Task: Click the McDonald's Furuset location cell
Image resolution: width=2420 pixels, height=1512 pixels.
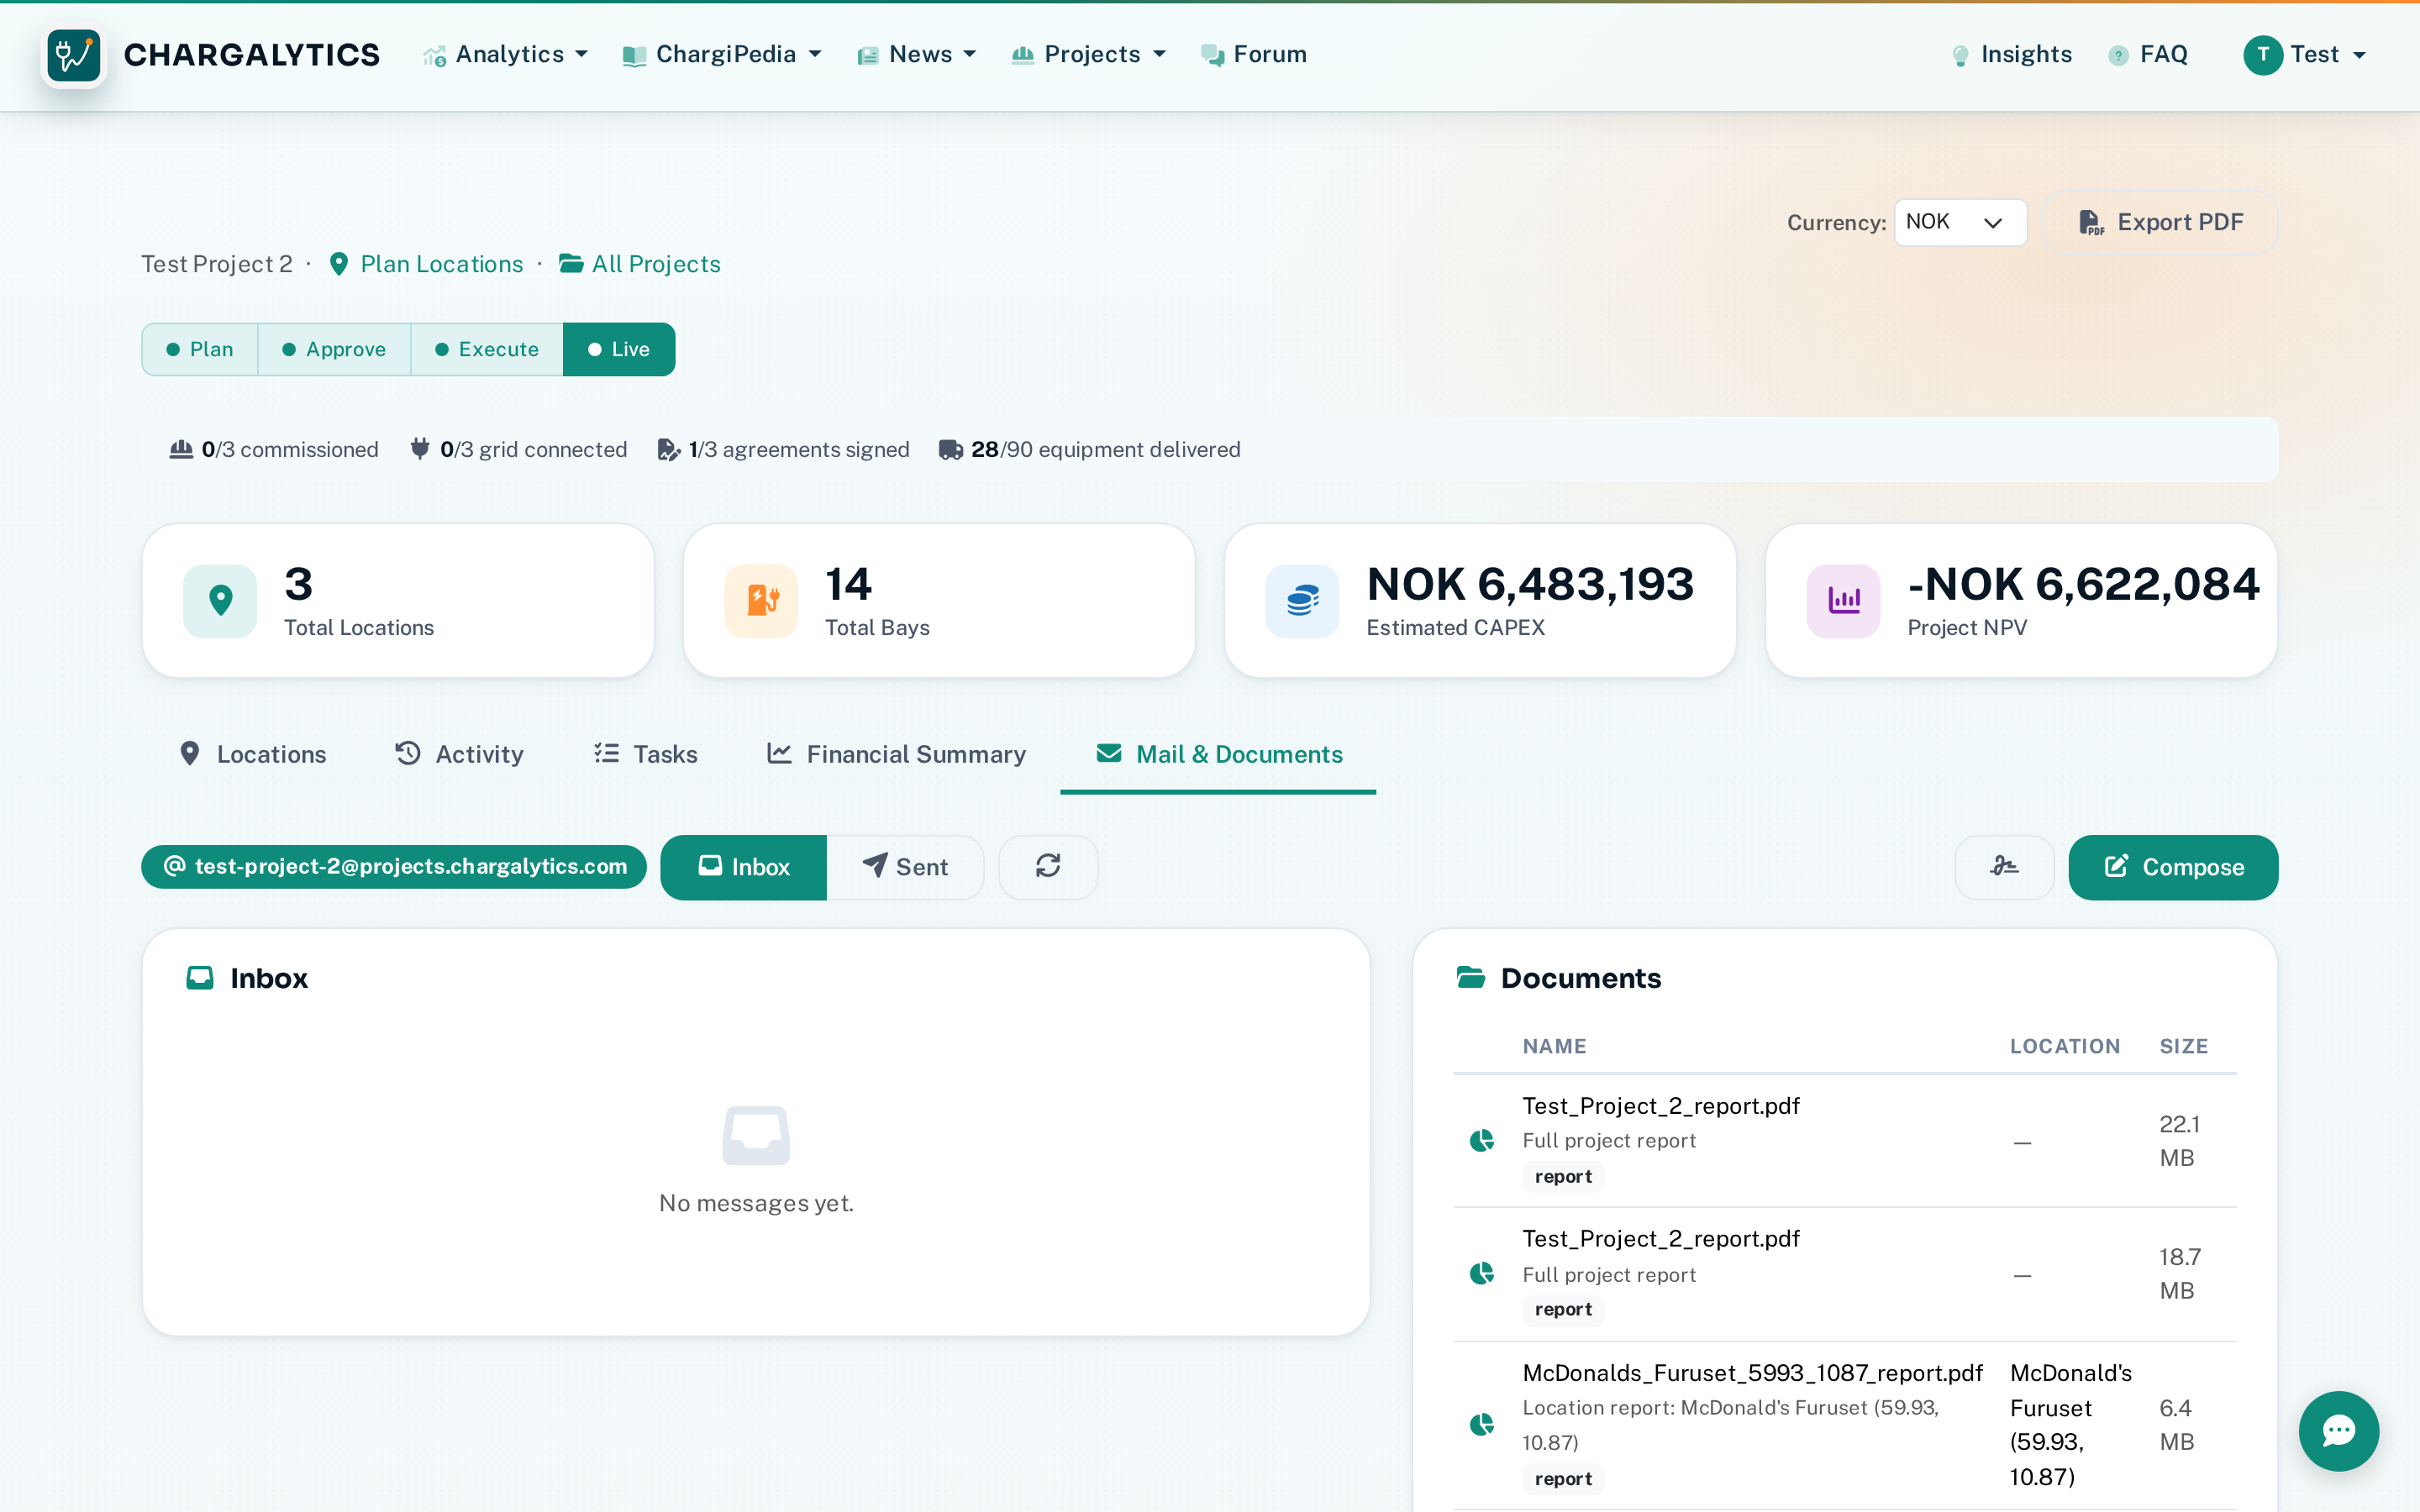Action: pyautogui.click(x=2071, y=1425)
